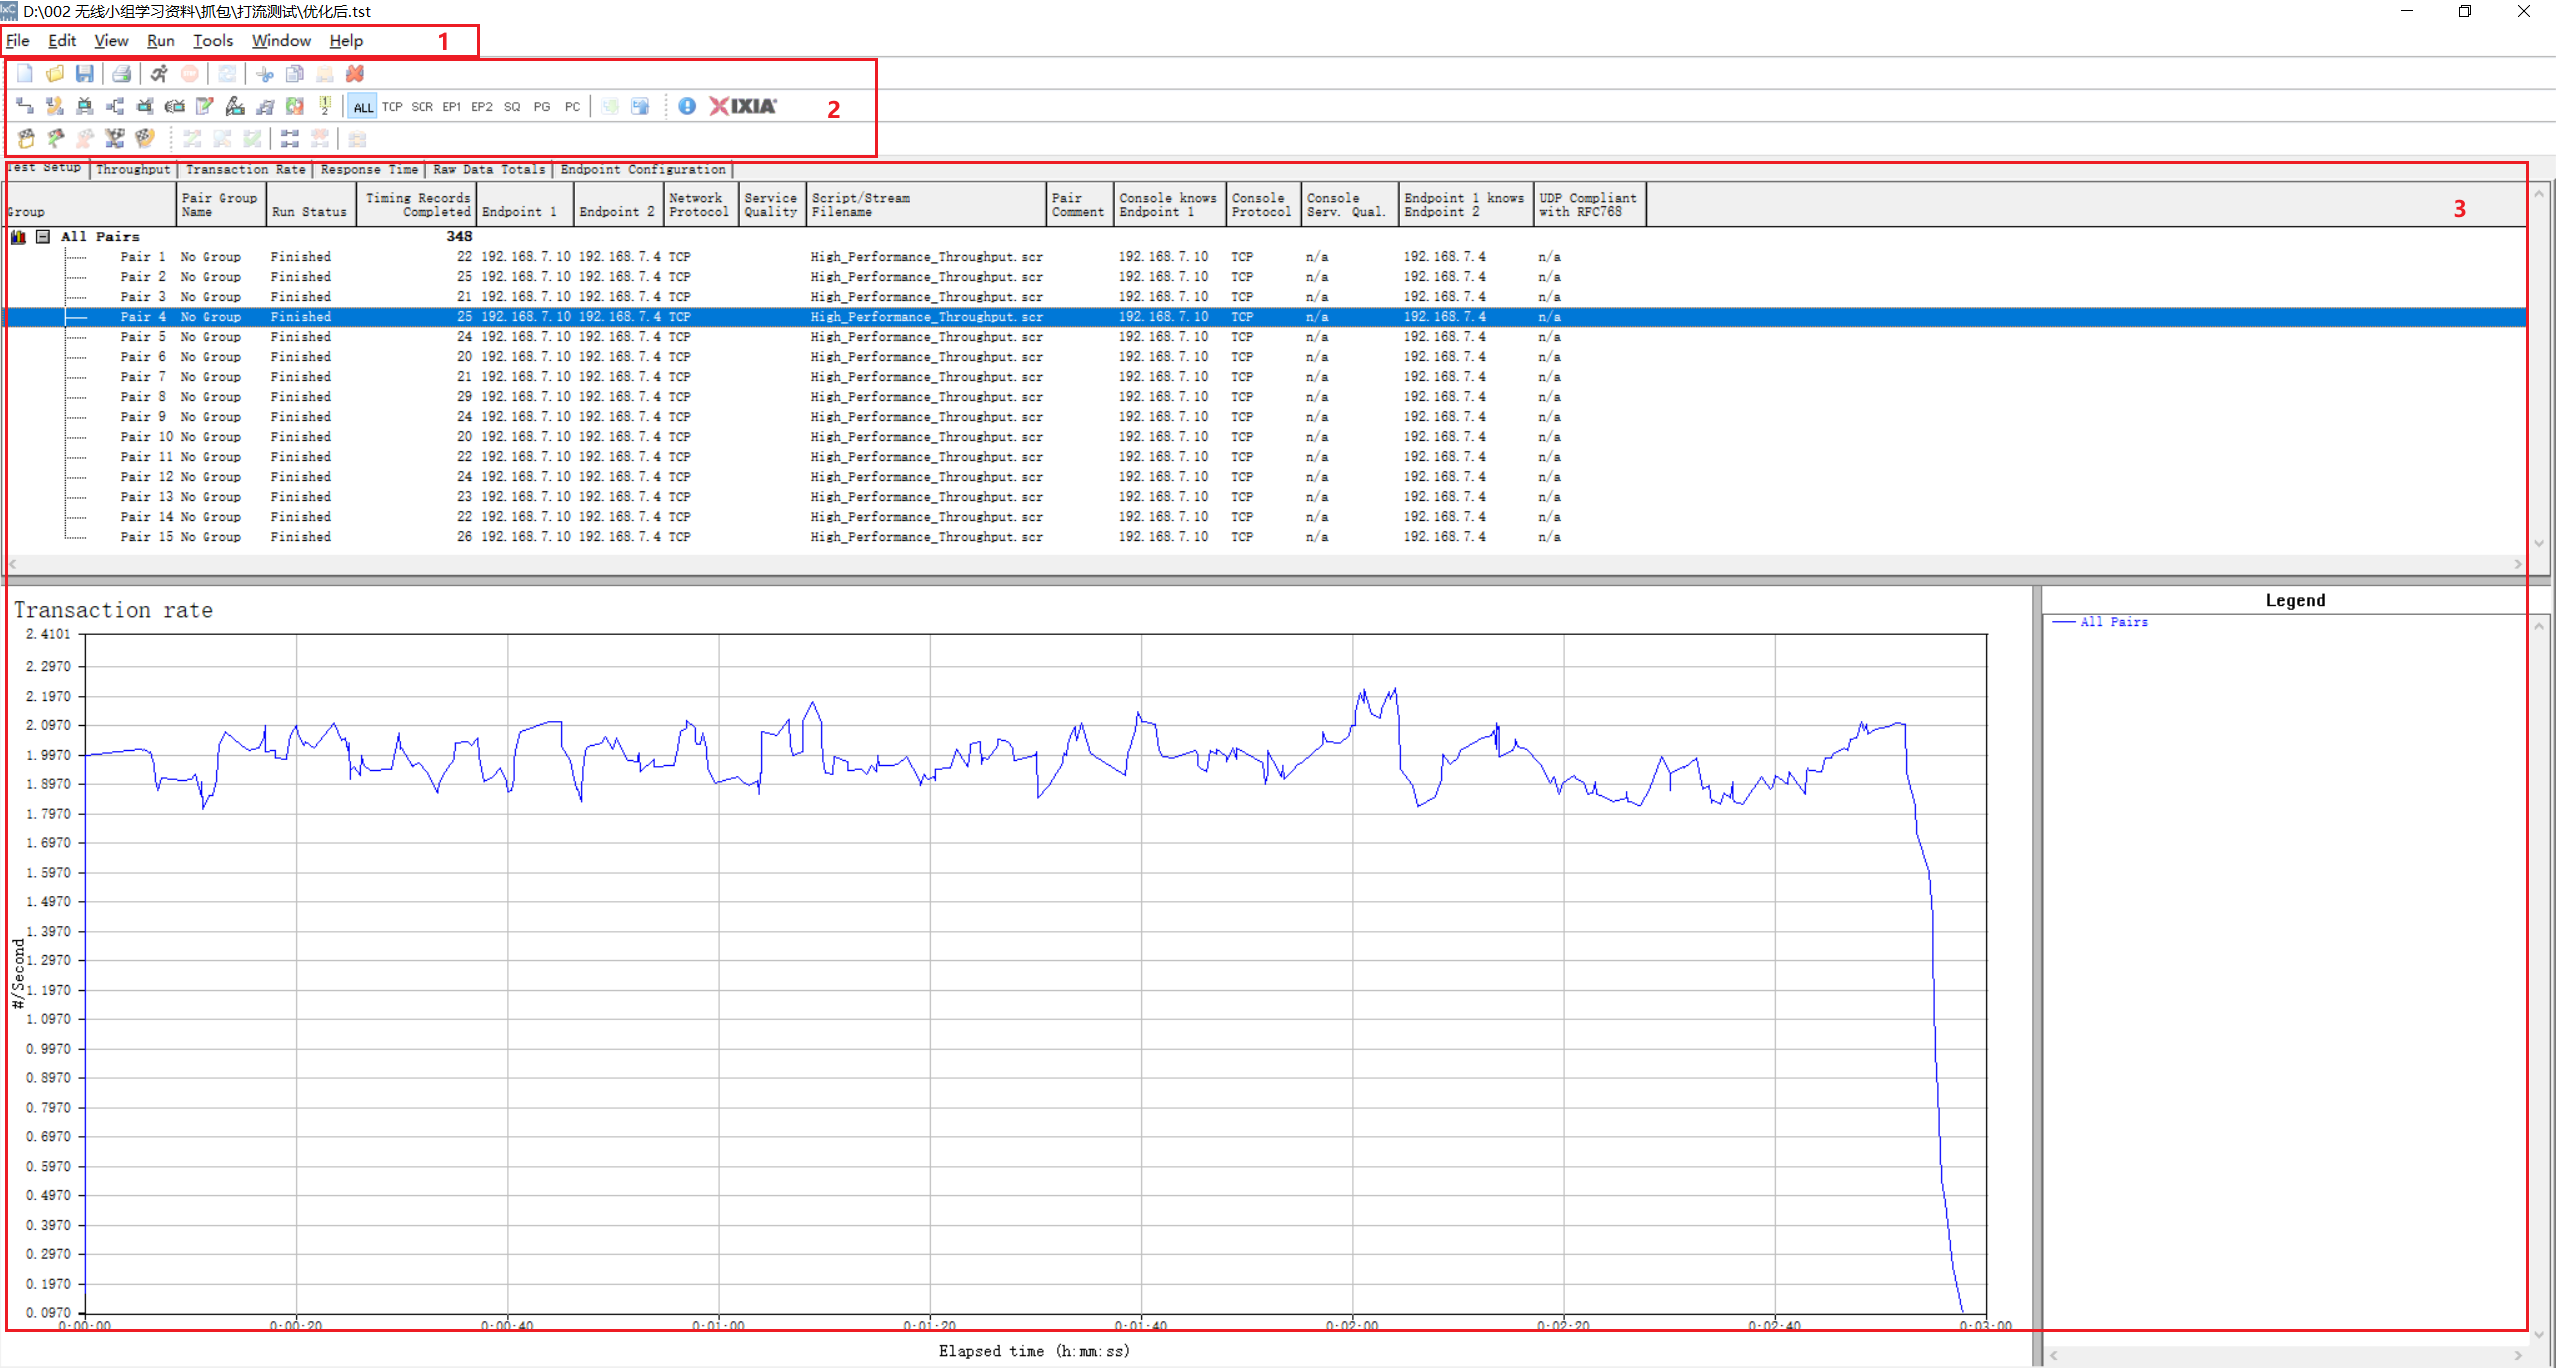Click the IXIA logo in toolbar
2556x1368 pixels.
point(743,106)
